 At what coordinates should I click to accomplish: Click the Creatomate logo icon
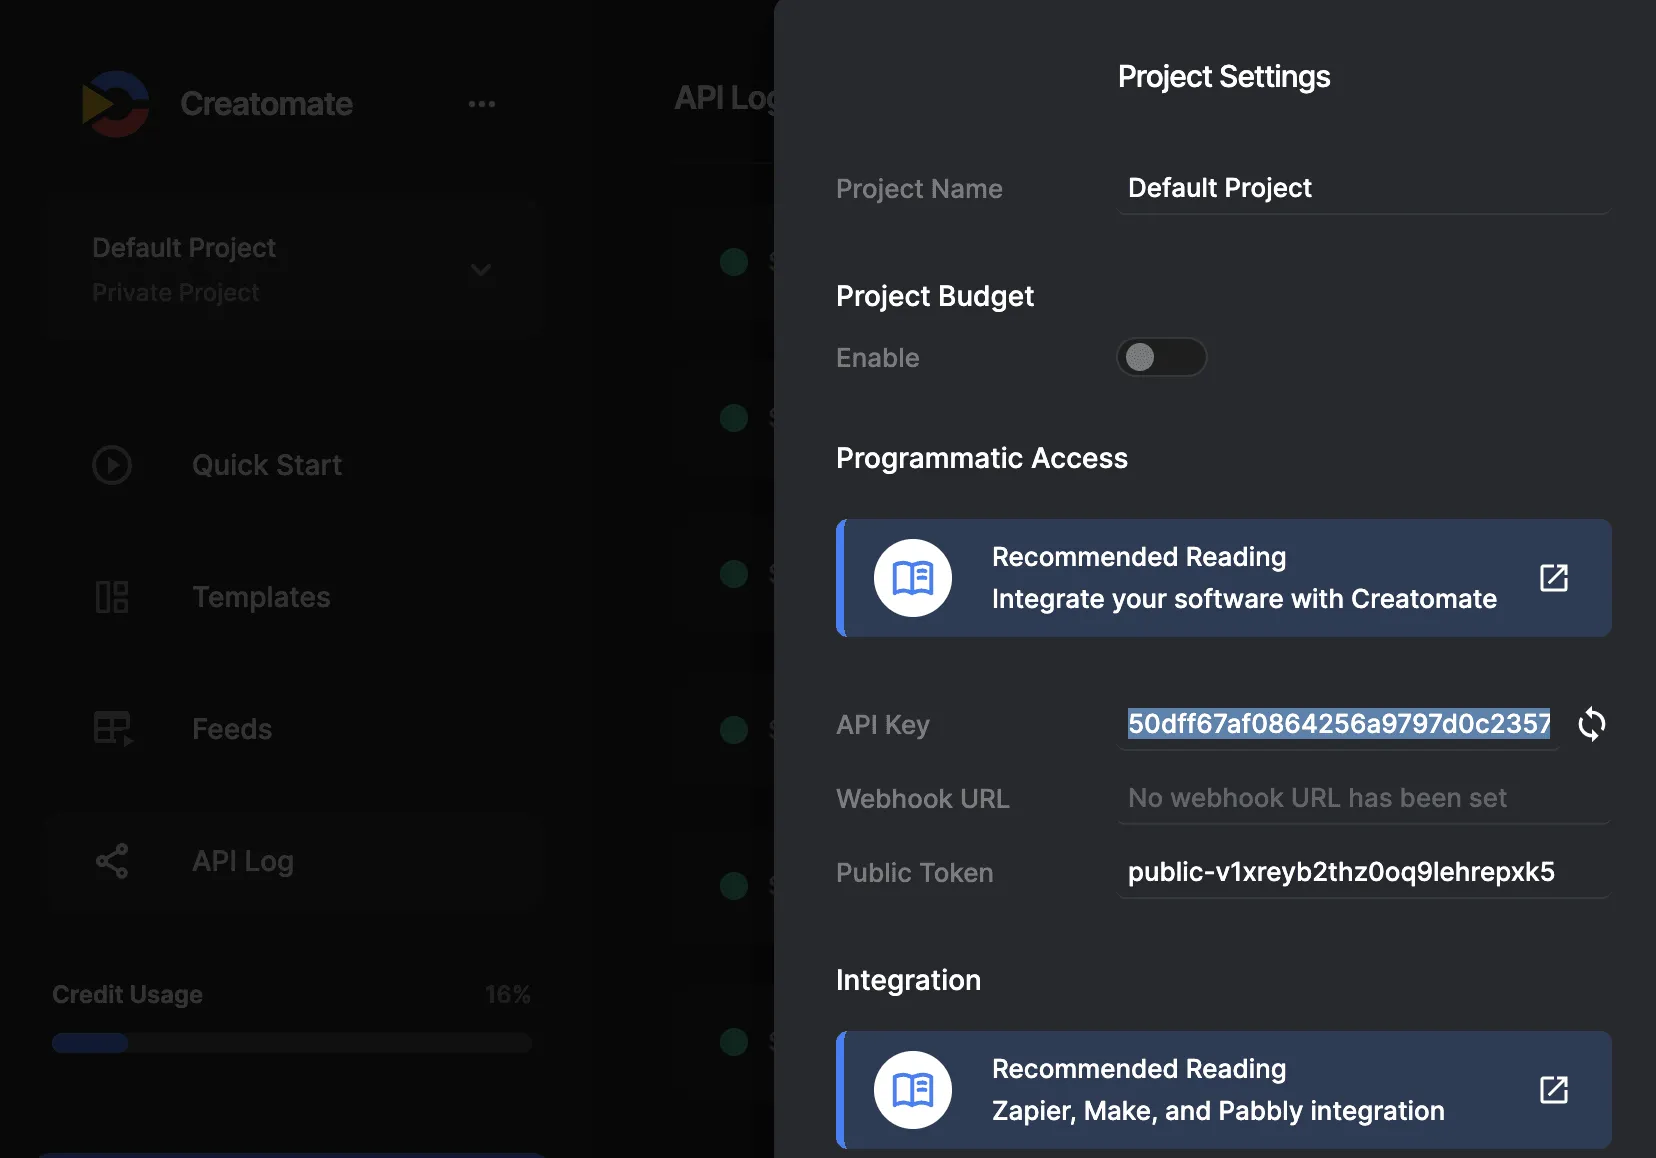115,104
